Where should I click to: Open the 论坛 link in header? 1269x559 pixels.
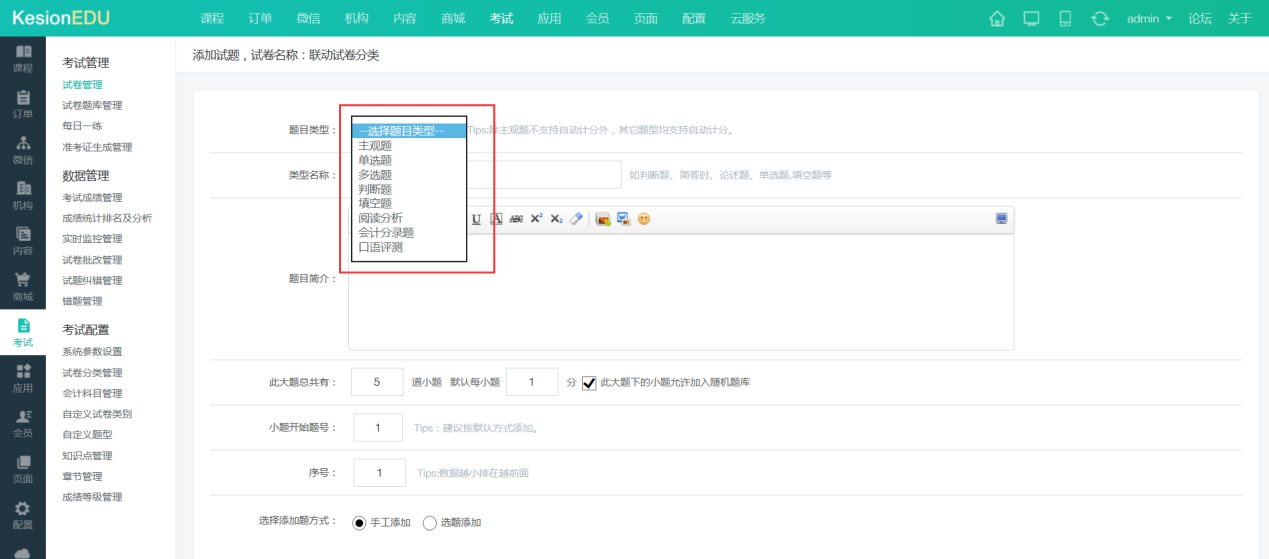tap(1200, 19)
